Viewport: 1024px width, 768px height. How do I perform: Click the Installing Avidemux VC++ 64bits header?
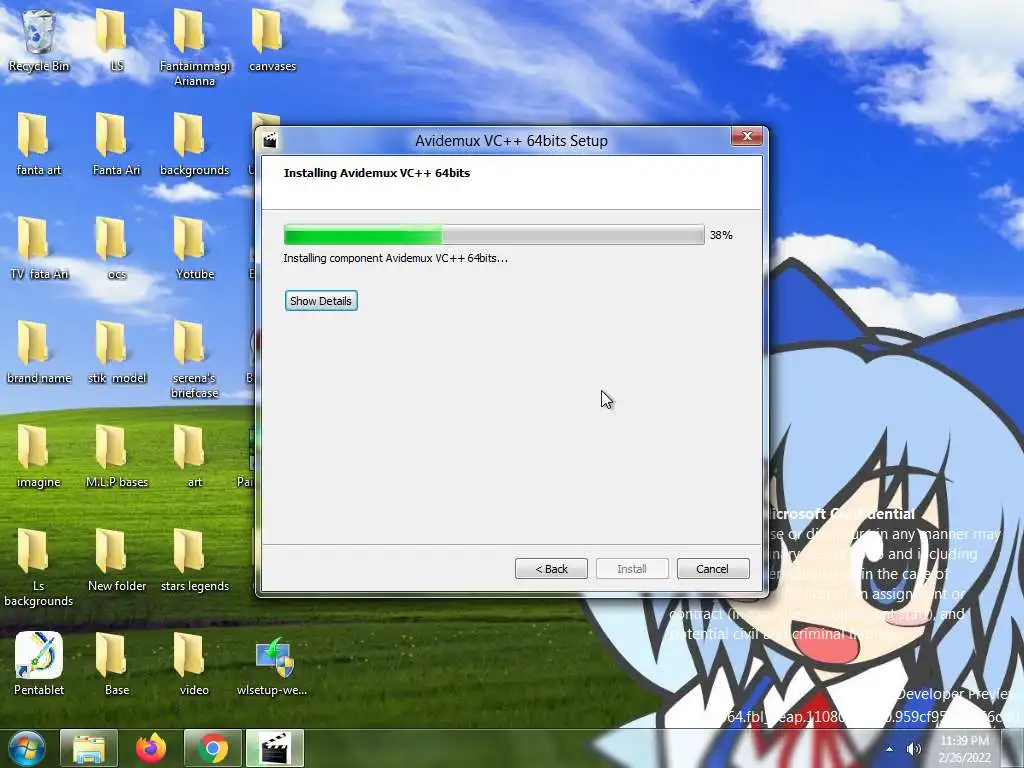click(377, 173)
